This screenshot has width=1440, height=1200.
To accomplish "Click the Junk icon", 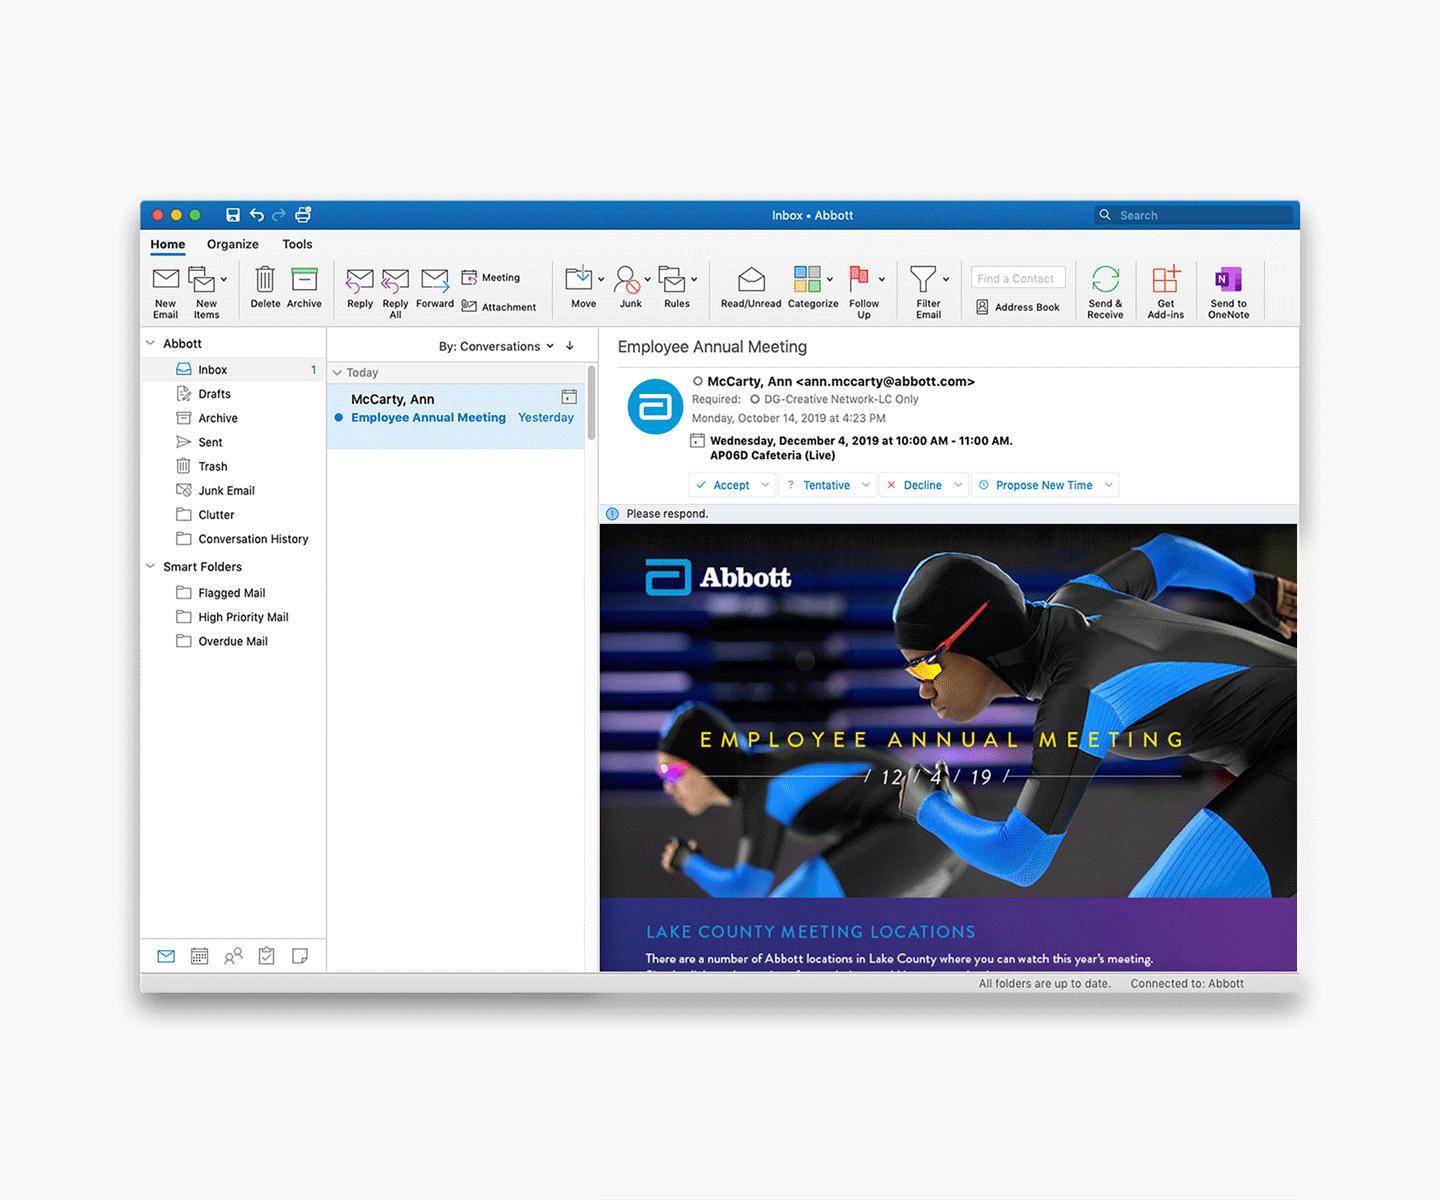I will coord(627,279).
